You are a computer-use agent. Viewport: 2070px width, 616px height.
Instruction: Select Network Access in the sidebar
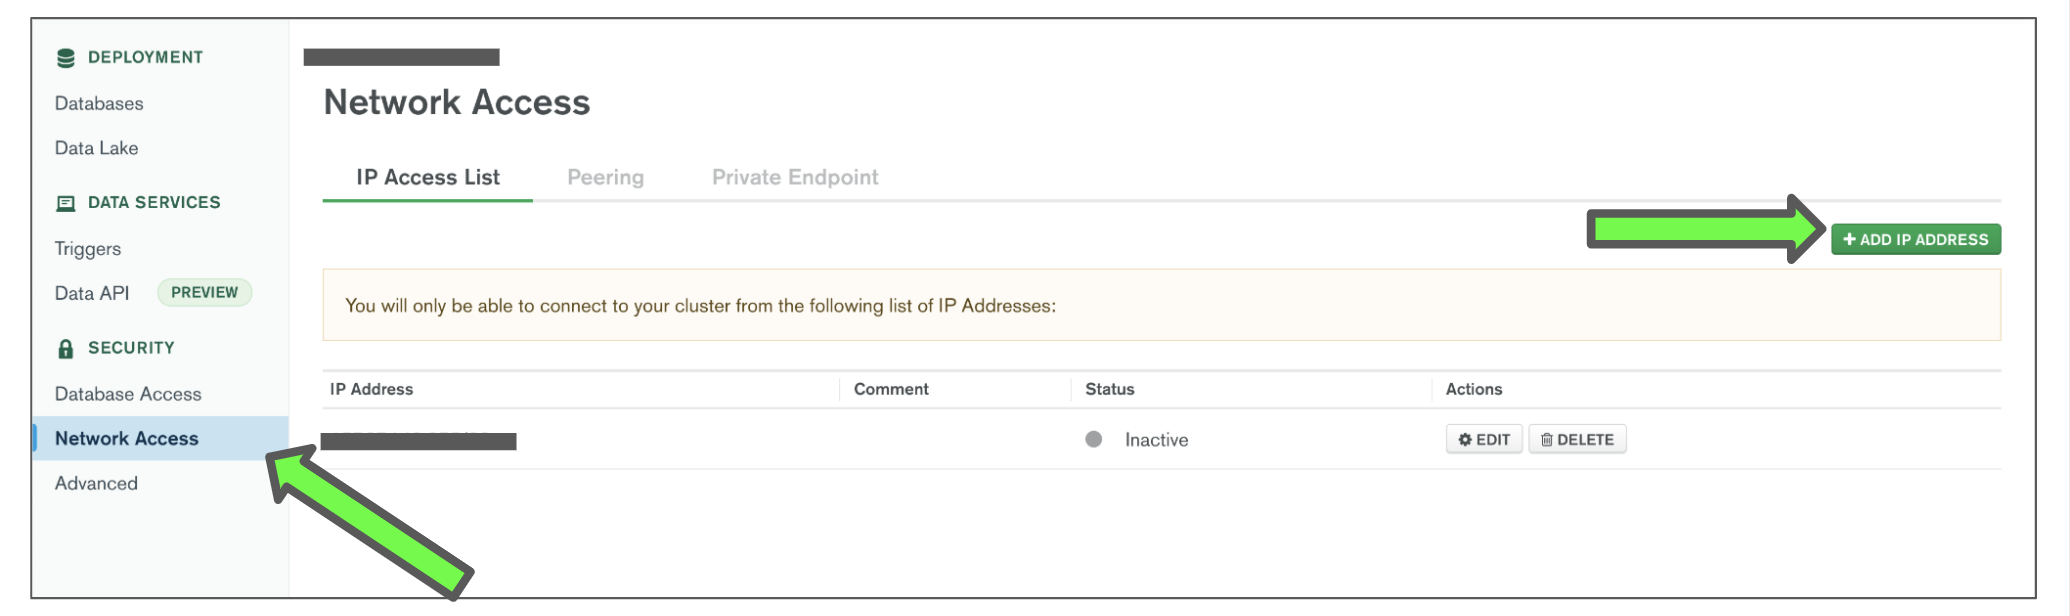(127, 438)
